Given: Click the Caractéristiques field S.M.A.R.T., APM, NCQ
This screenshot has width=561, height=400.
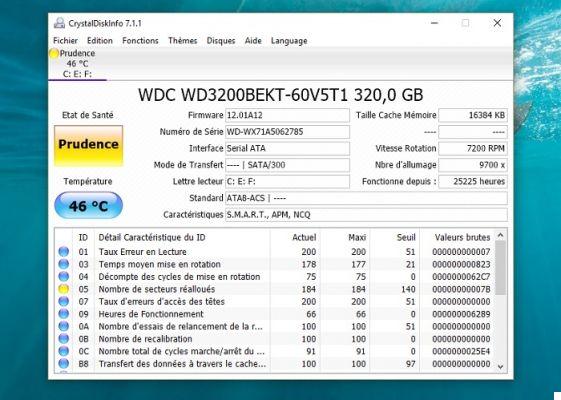Looking at the screenshot, I should click(366, 215).
